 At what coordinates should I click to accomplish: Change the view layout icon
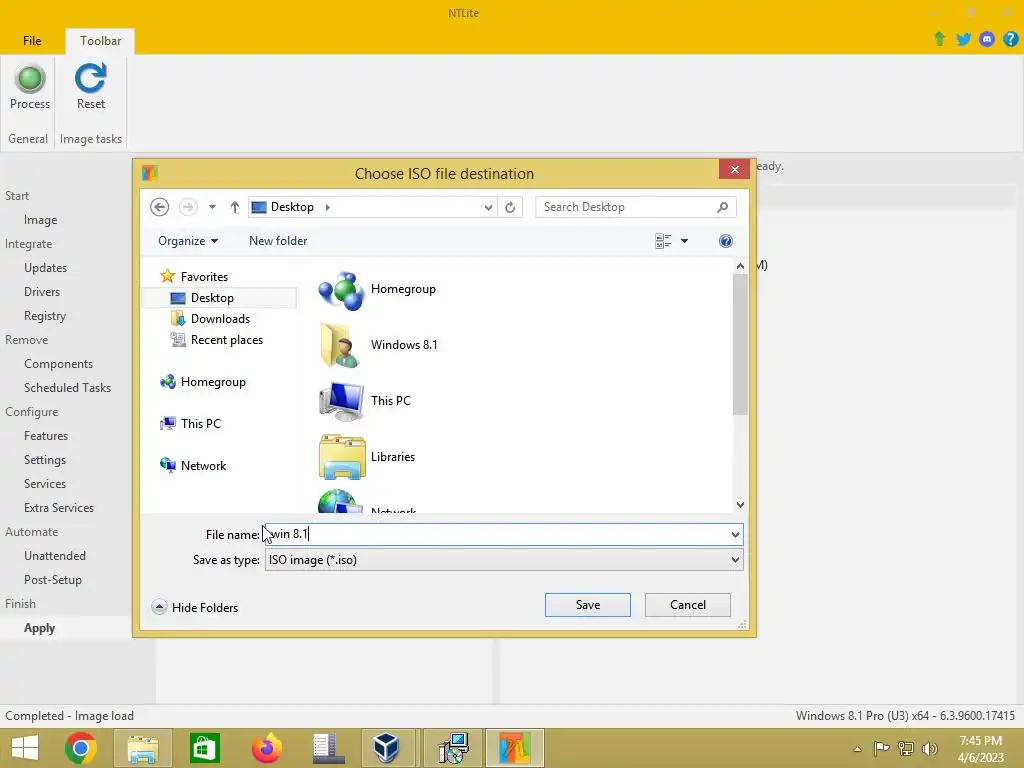point(663,241)
